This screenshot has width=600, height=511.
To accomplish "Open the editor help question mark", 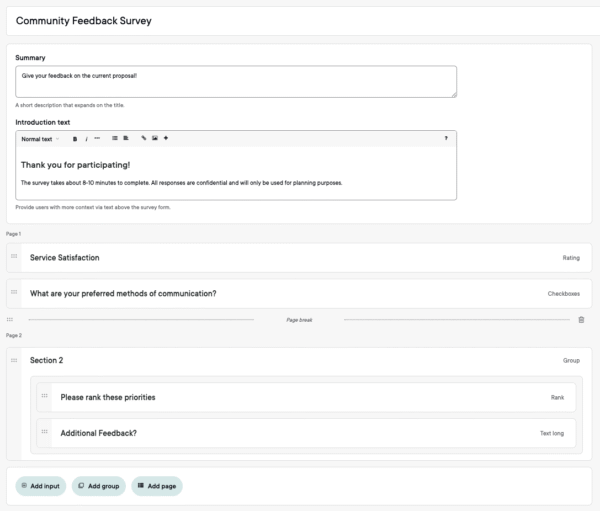I will click(445, 139).
